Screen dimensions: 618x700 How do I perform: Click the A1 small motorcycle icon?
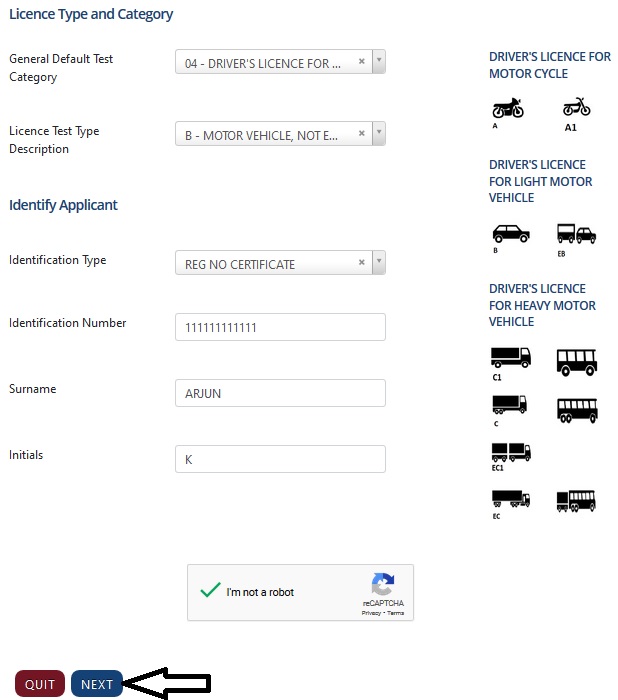576,107
